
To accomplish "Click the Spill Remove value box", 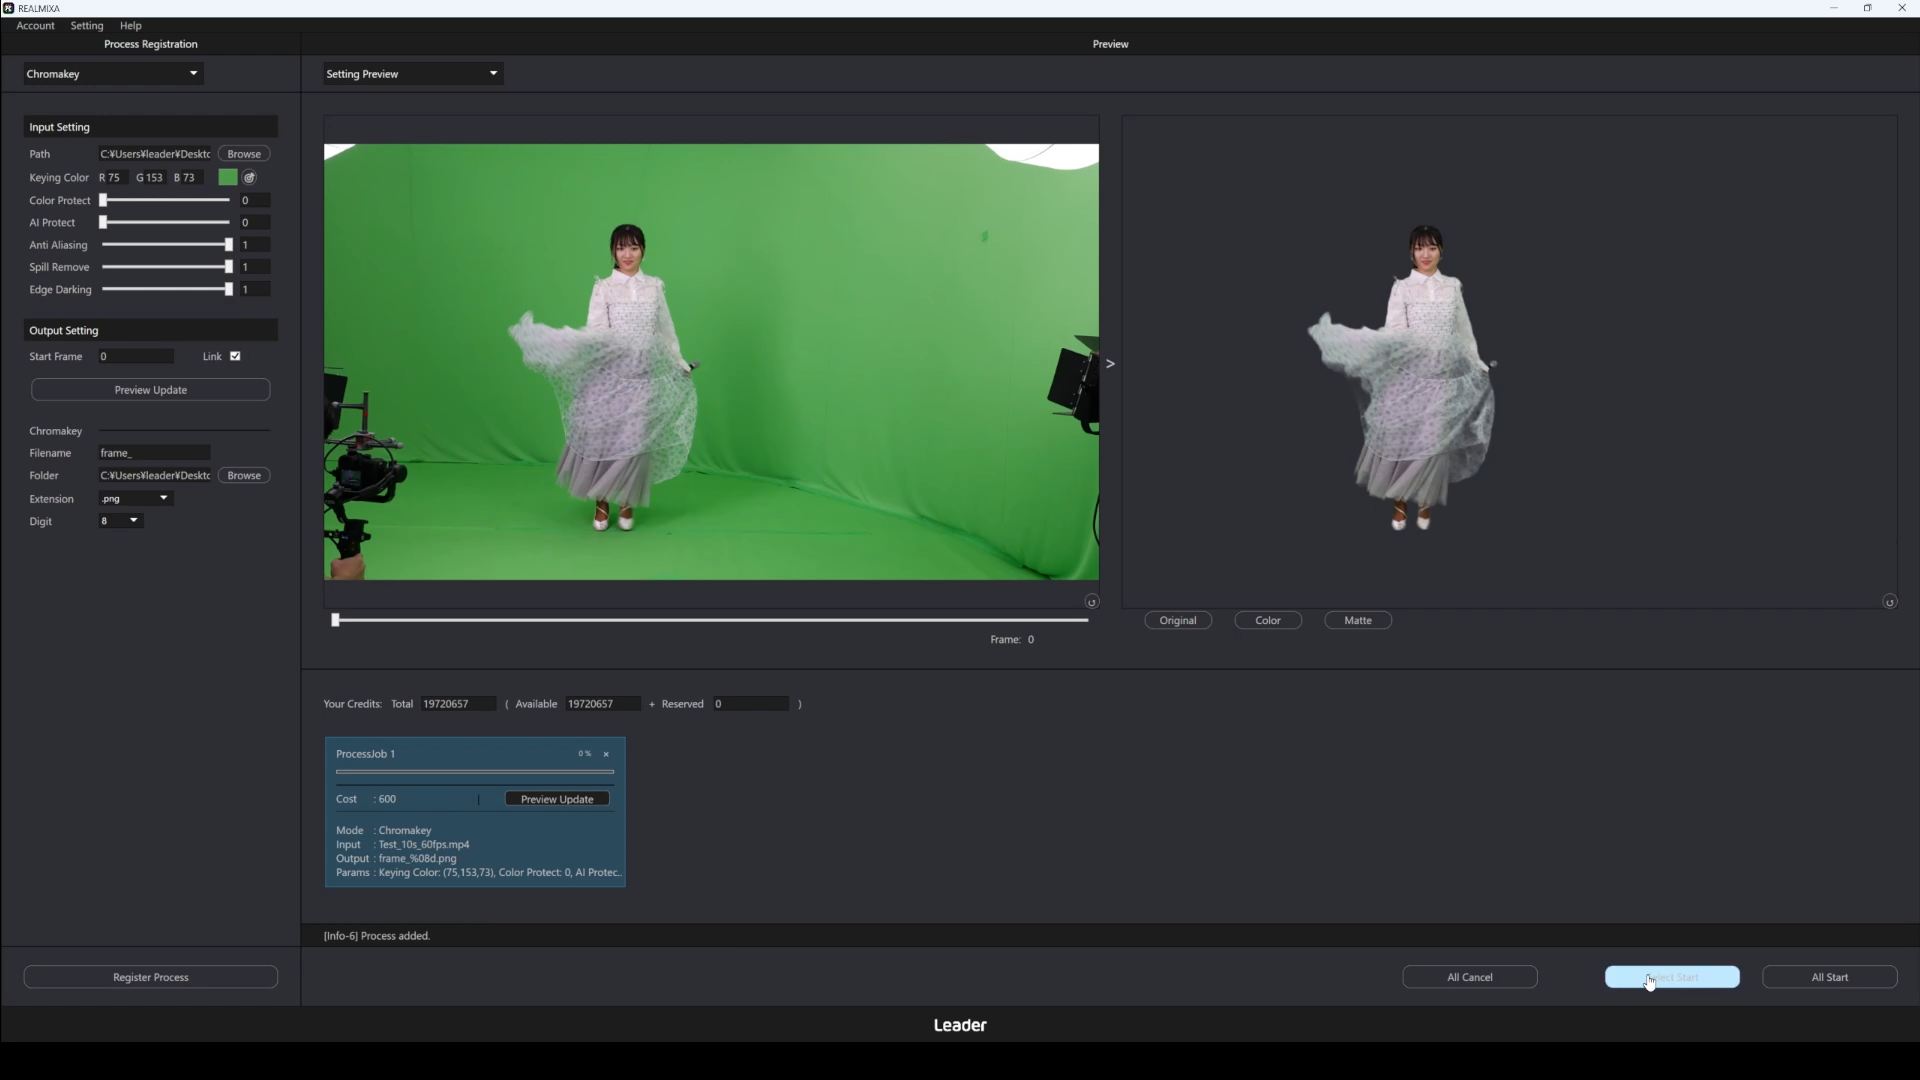I will [x=255, y=267].
